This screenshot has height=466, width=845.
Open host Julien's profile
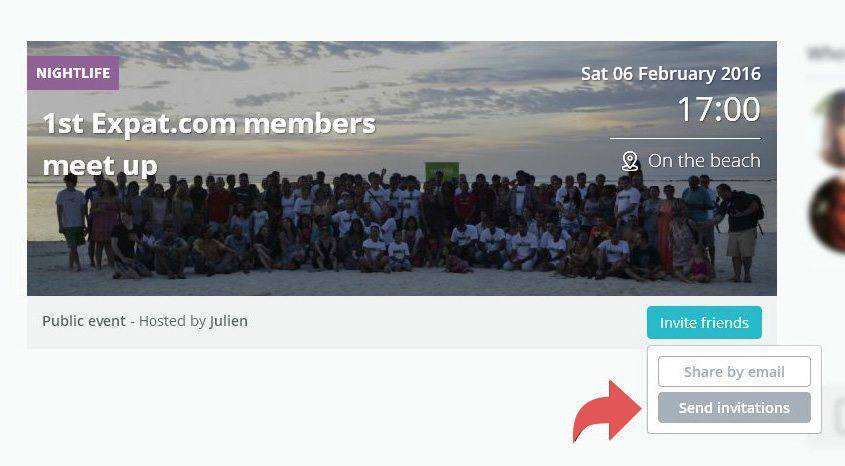coord(228,321)
